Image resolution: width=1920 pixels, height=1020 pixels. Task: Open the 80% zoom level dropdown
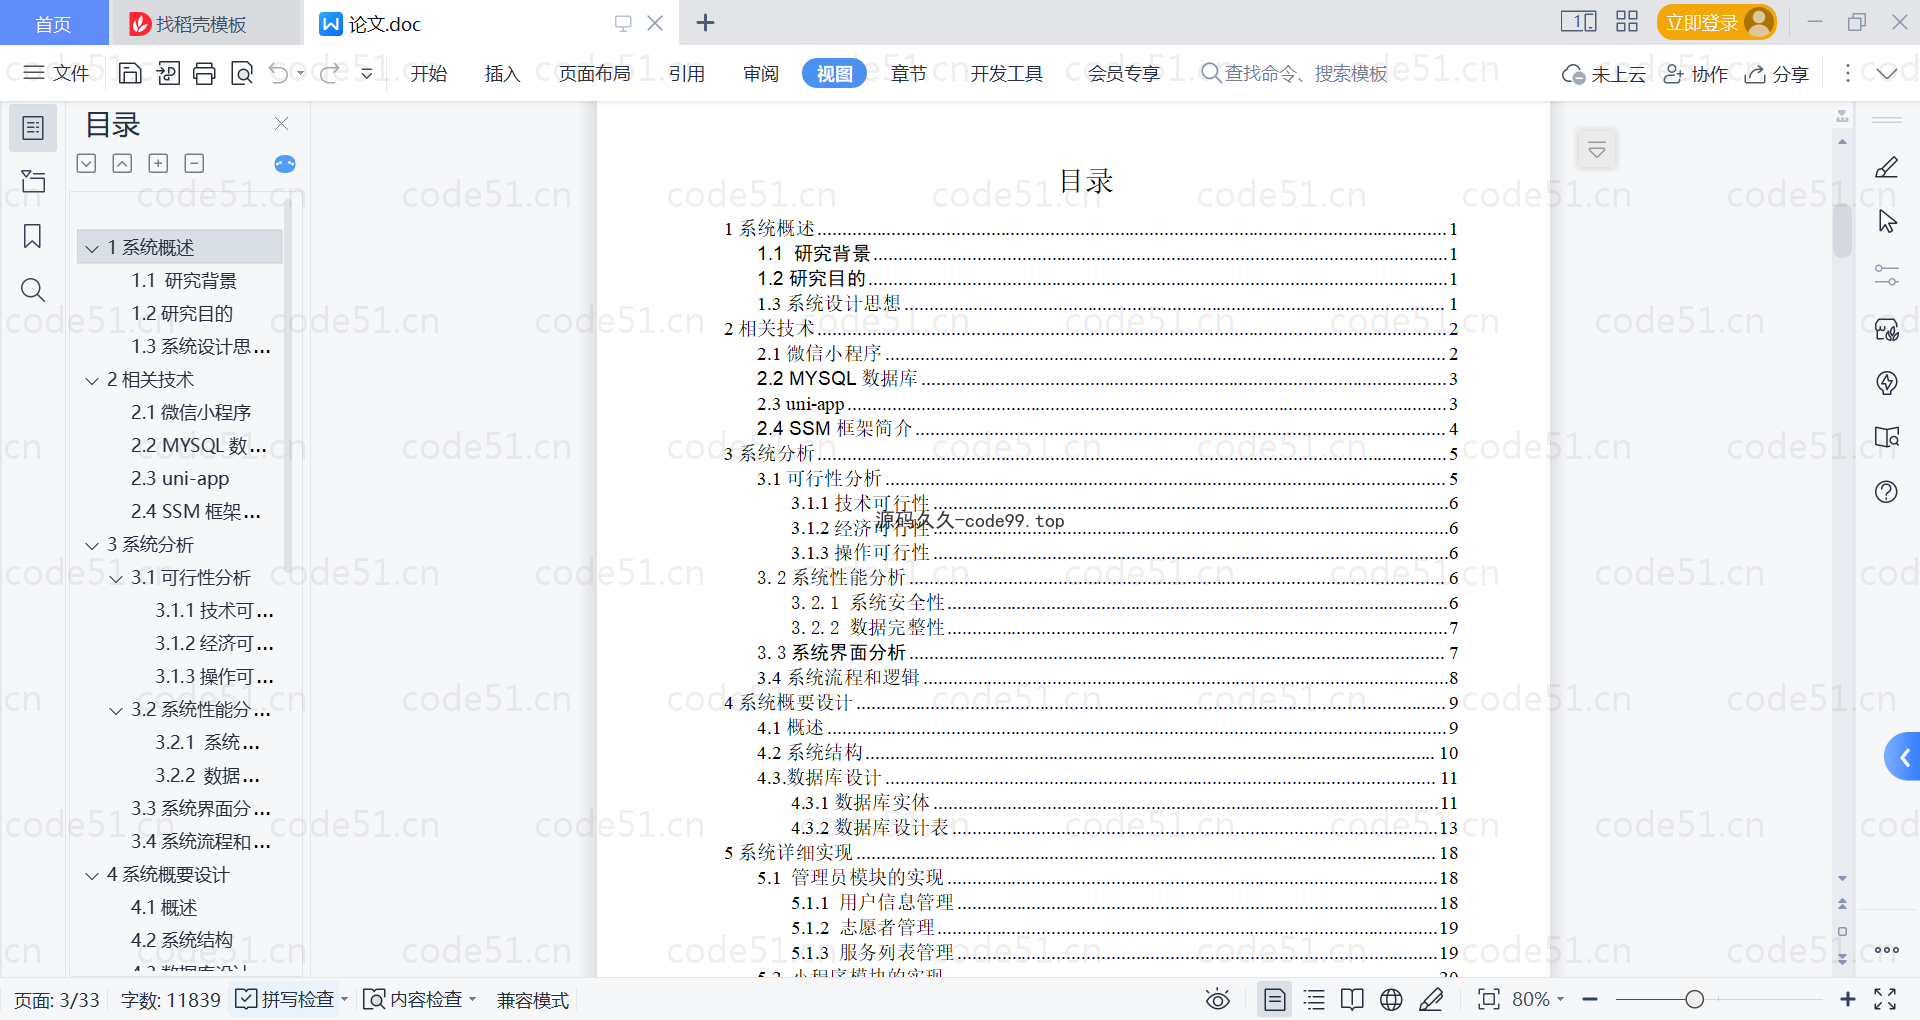tap(1538, 999)
